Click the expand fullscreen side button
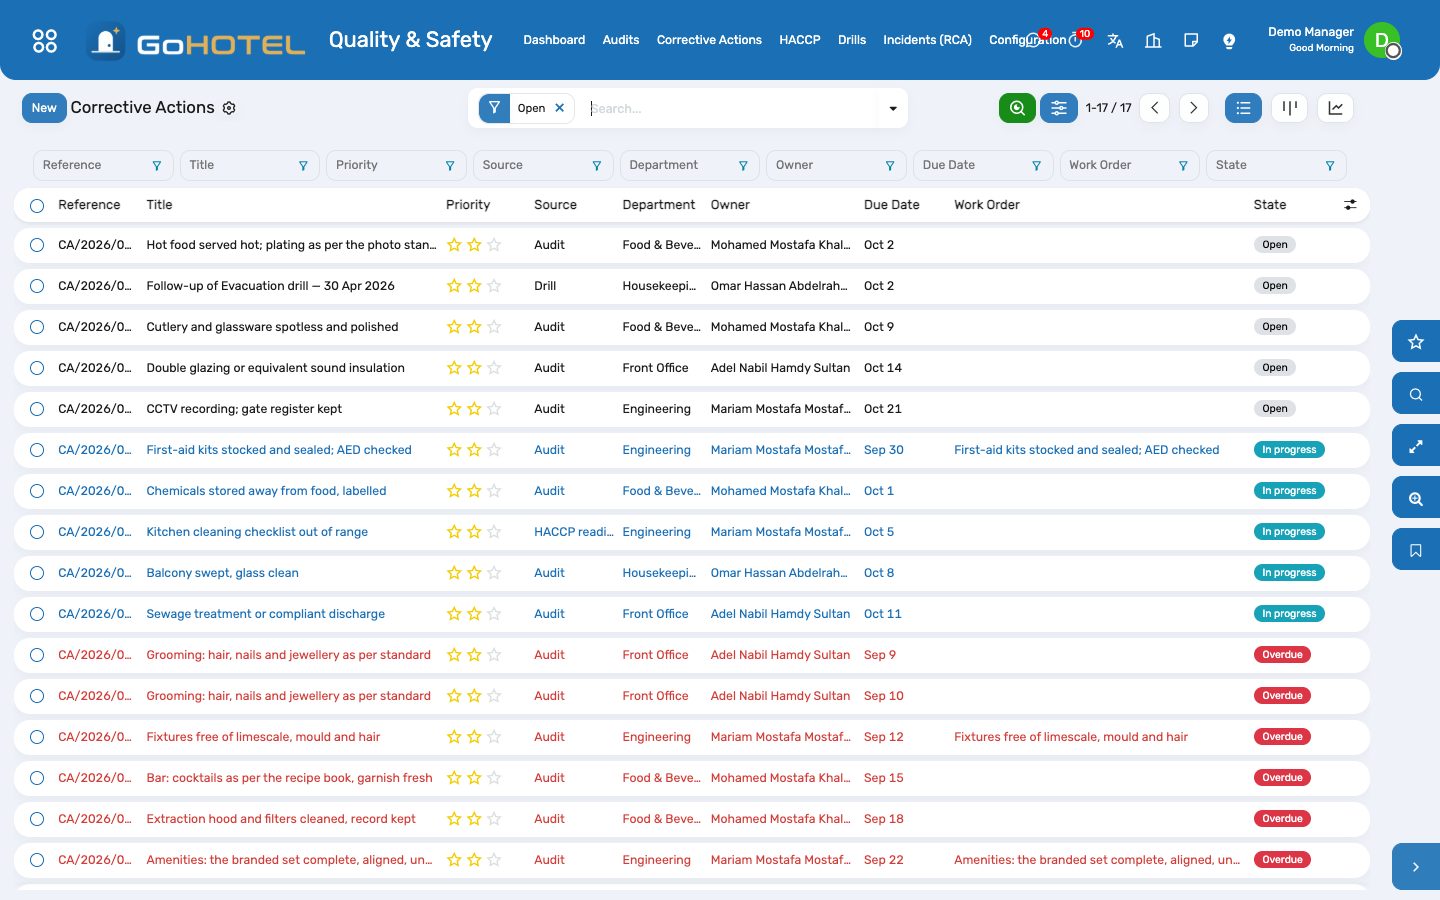The height and width of the screenshot is (900, 1440). pyautogui.click(x=1416, y=446)
